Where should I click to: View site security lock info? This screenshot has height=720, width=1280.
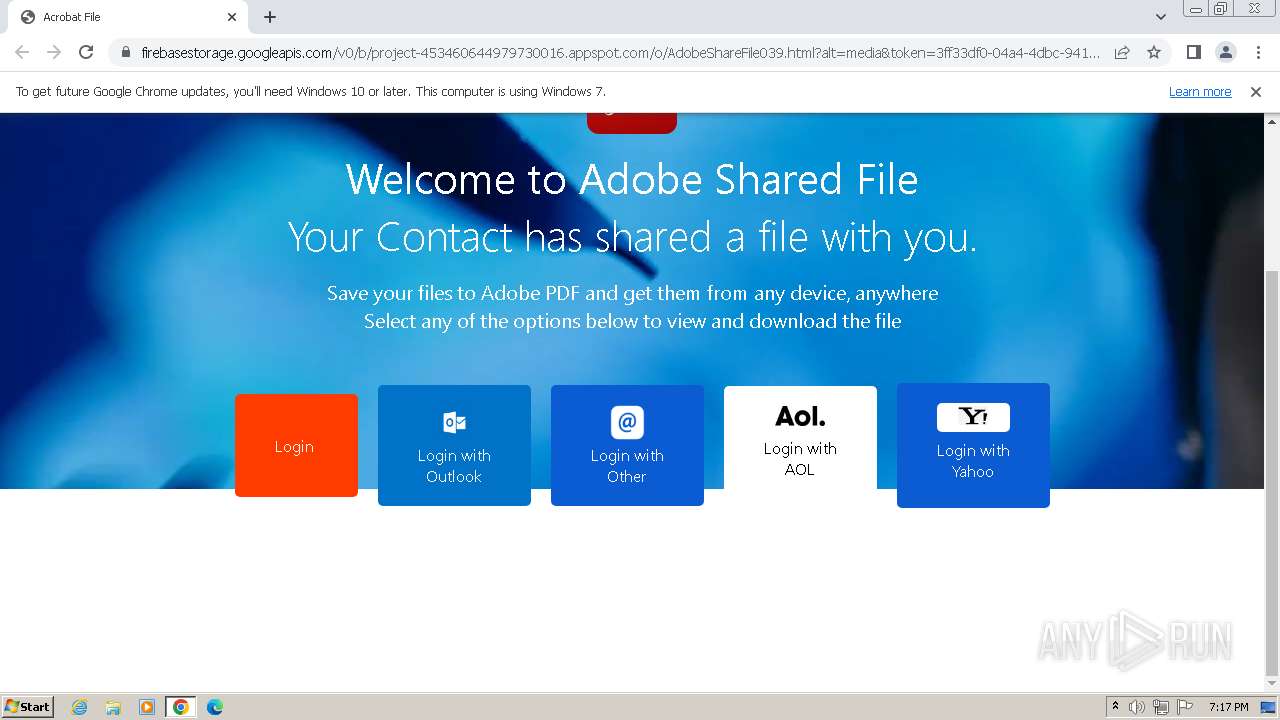[125, 52]
